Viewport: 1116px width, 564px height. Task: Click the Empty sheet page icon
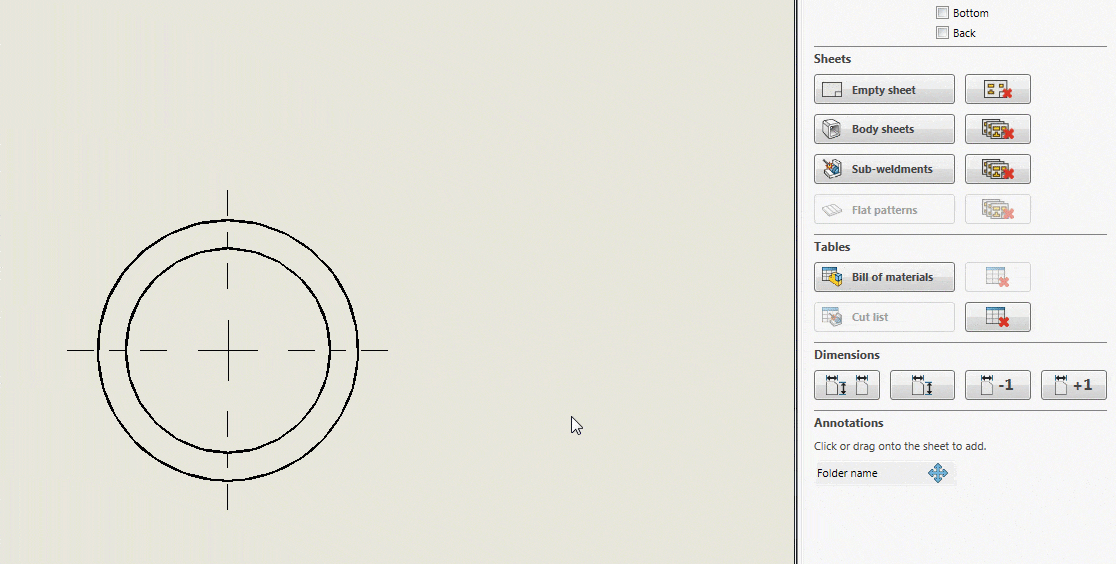pyautogui.click(x=831, y=90)
